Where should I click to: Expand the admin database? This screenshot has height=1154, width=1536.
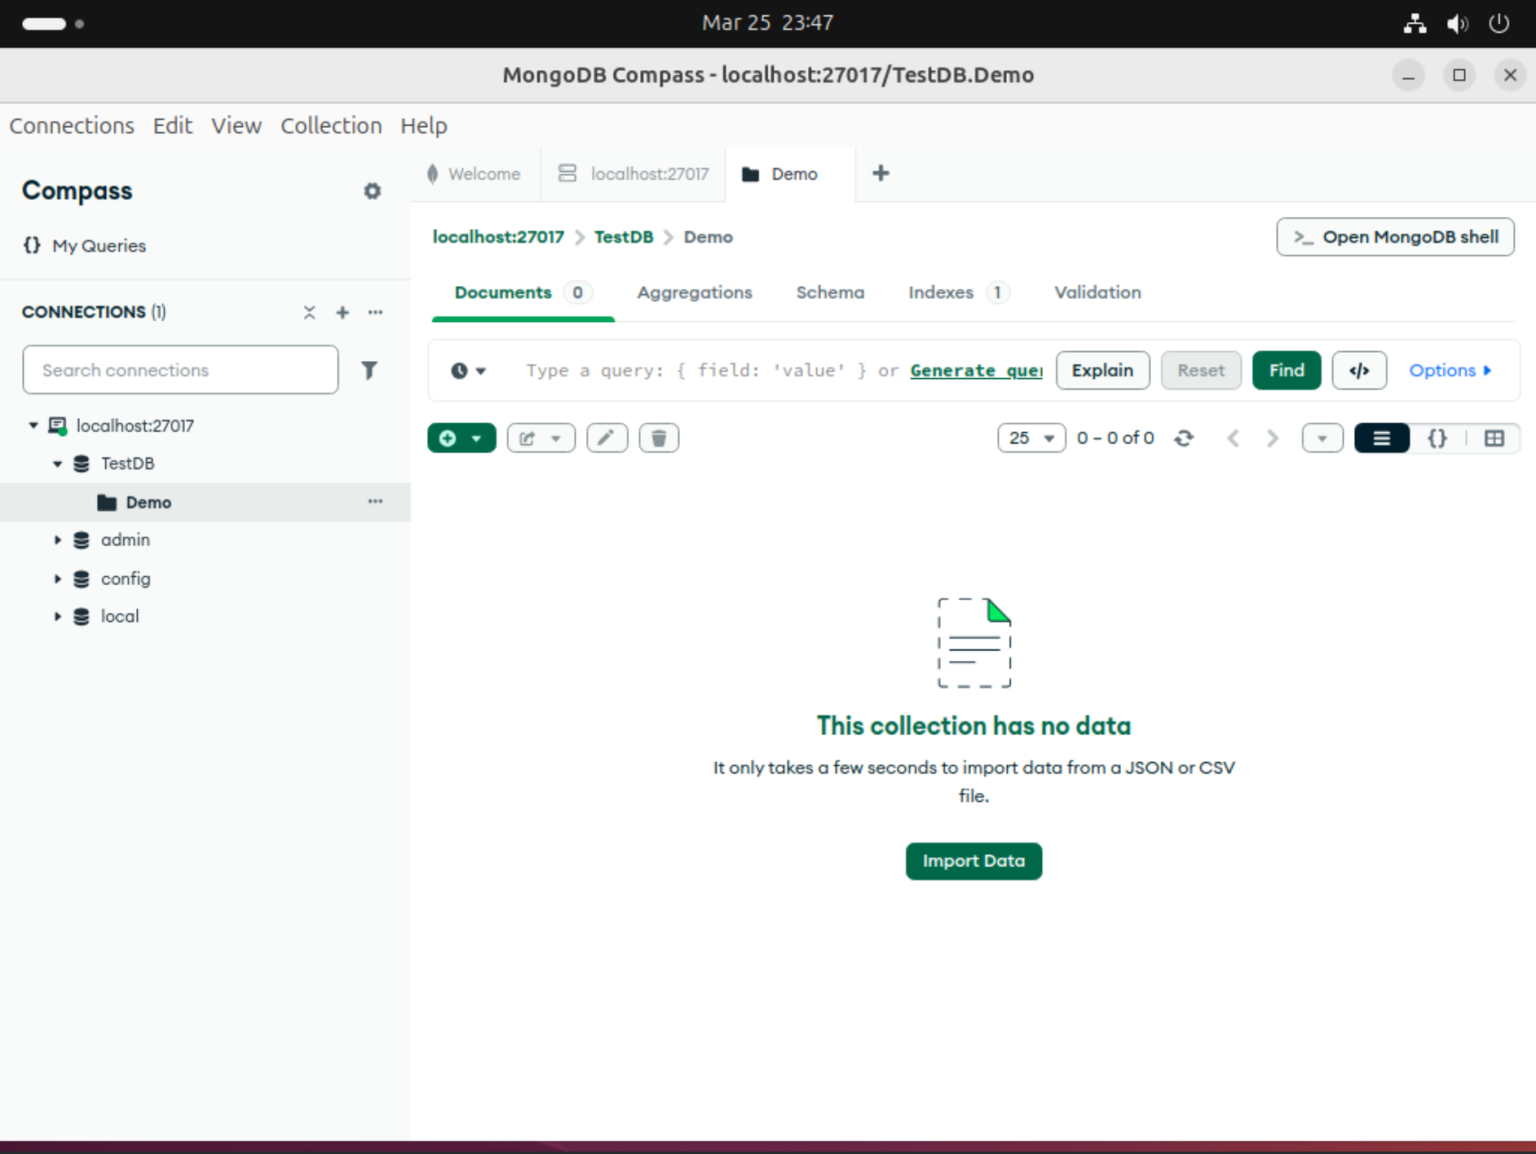[57, 539]
